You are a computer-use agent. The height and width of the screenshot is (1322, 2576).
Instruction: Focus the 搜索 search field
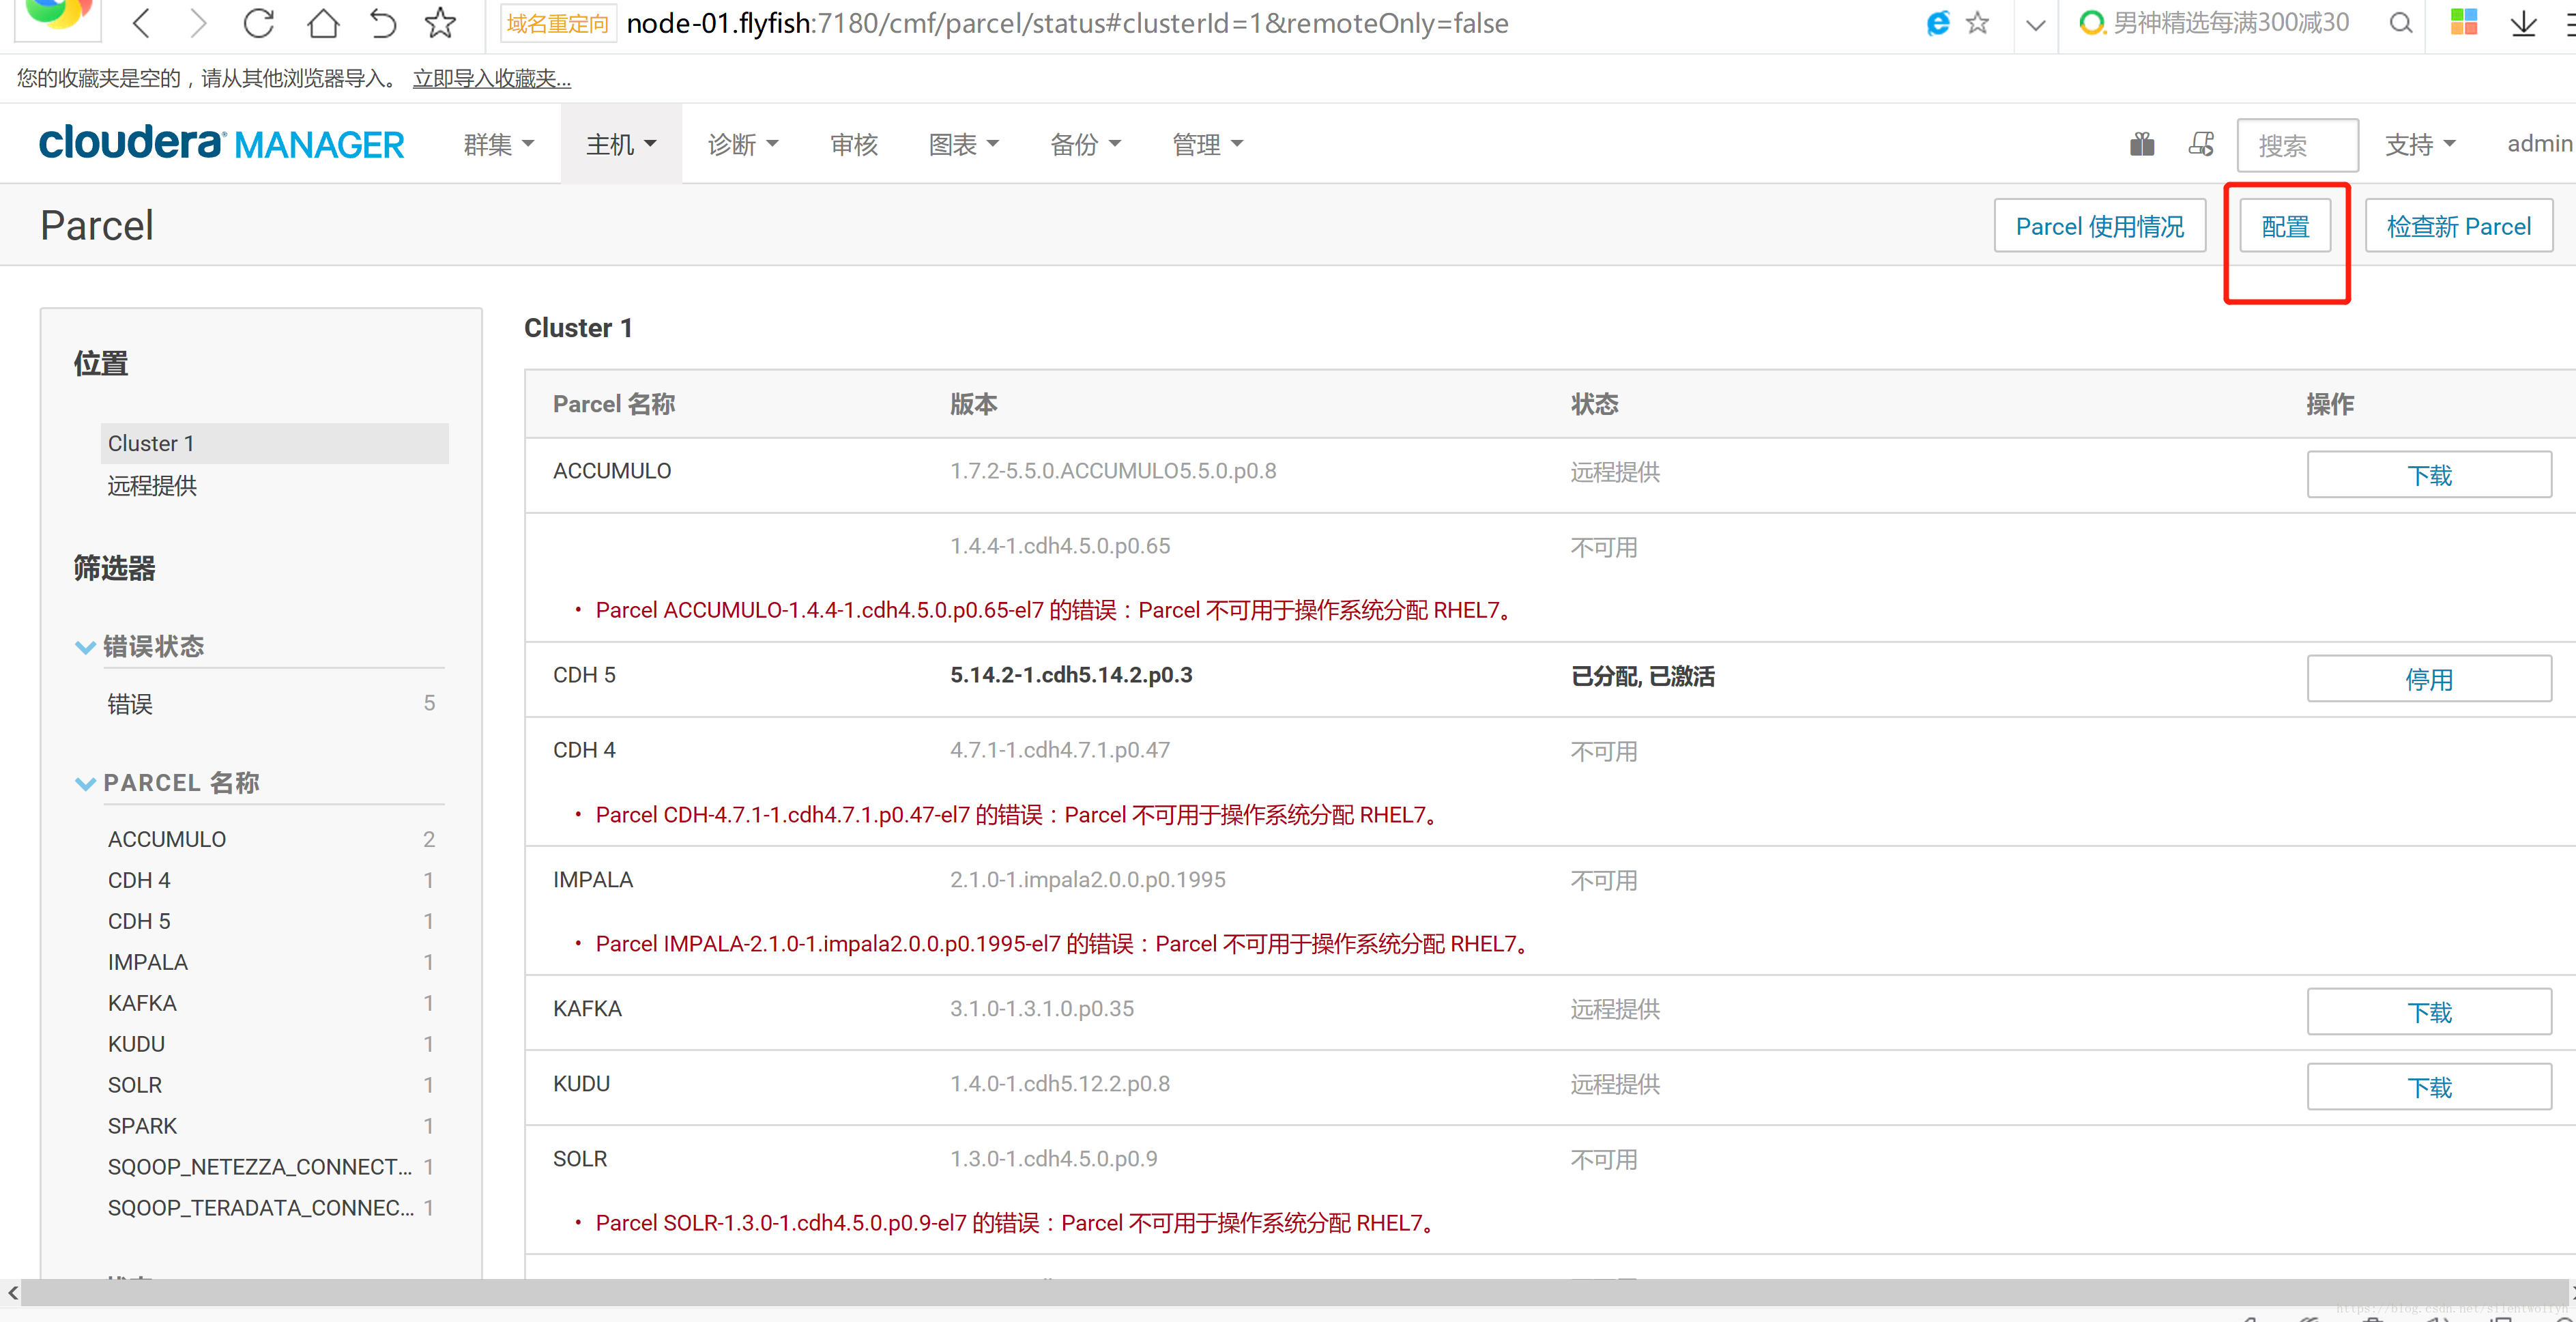pos(2297,145)
